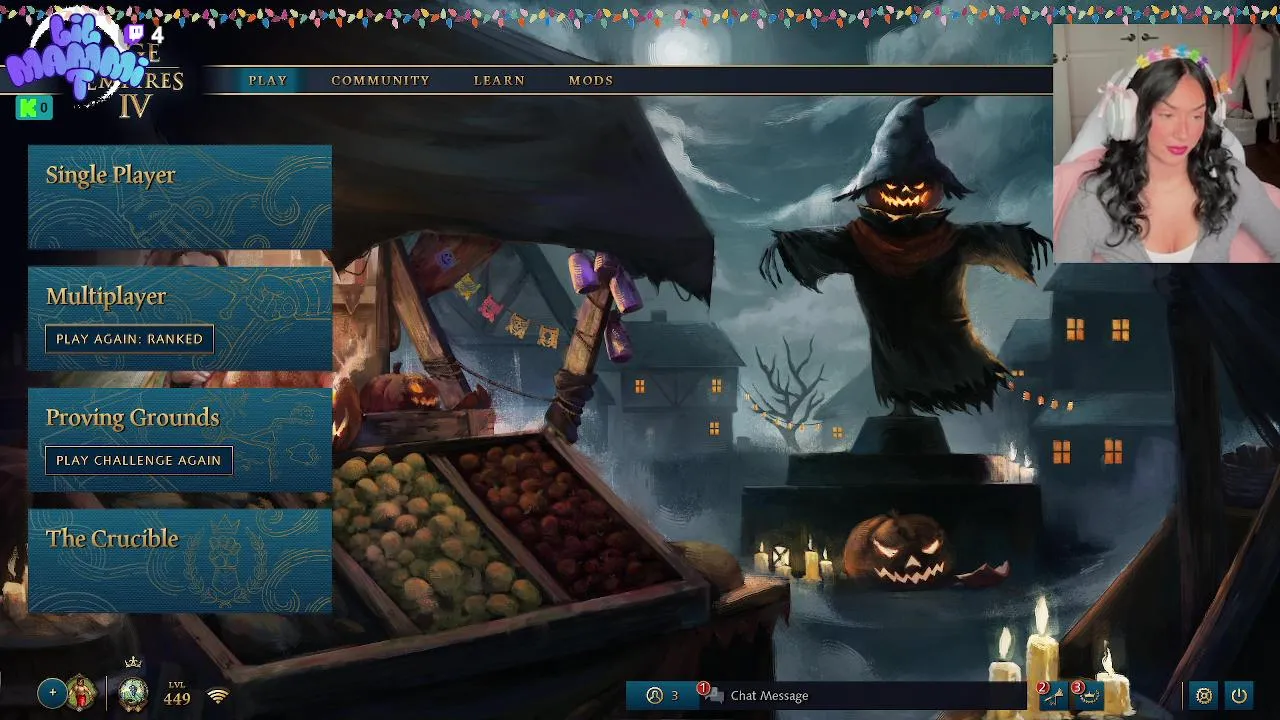Open the Play tab
The image size is (1280, 720).
pos(267,80)
